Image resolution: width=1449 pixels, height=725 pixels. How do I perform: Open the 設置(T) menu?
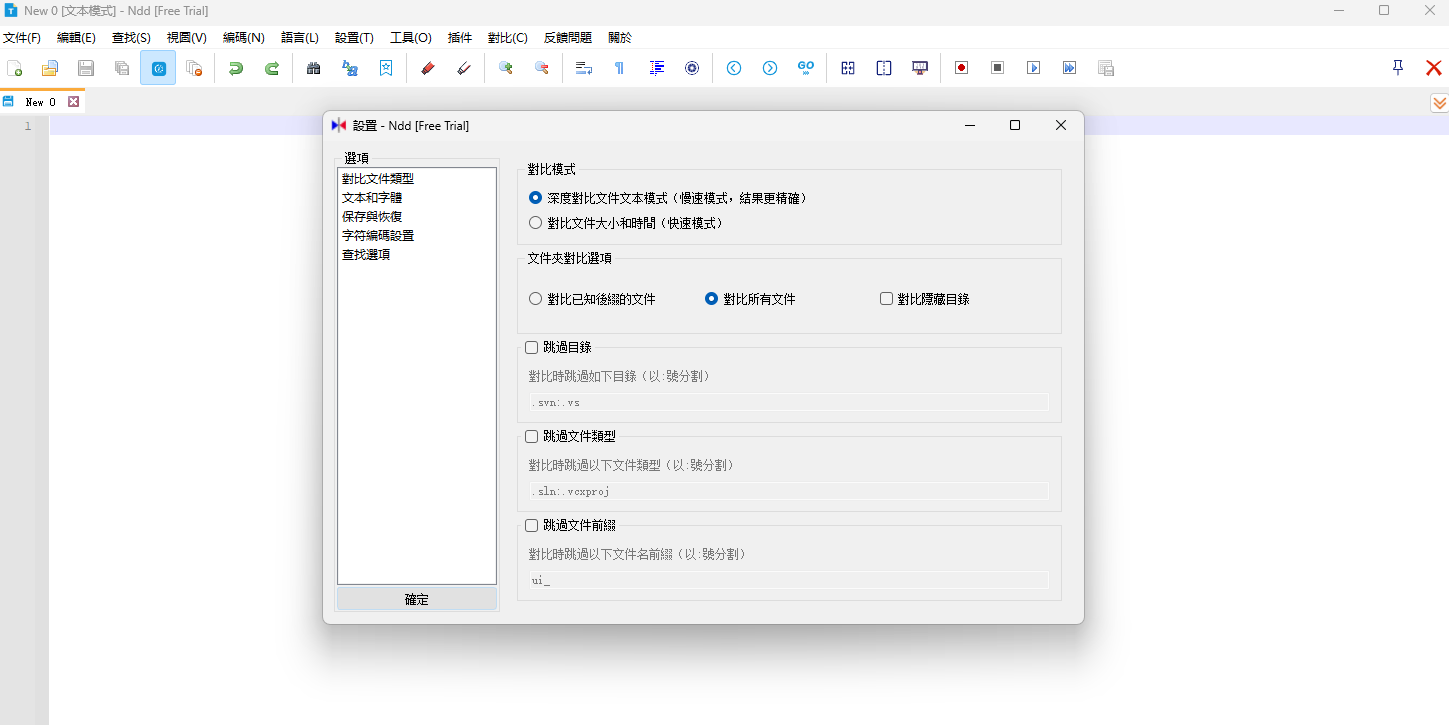coord(354,38)
